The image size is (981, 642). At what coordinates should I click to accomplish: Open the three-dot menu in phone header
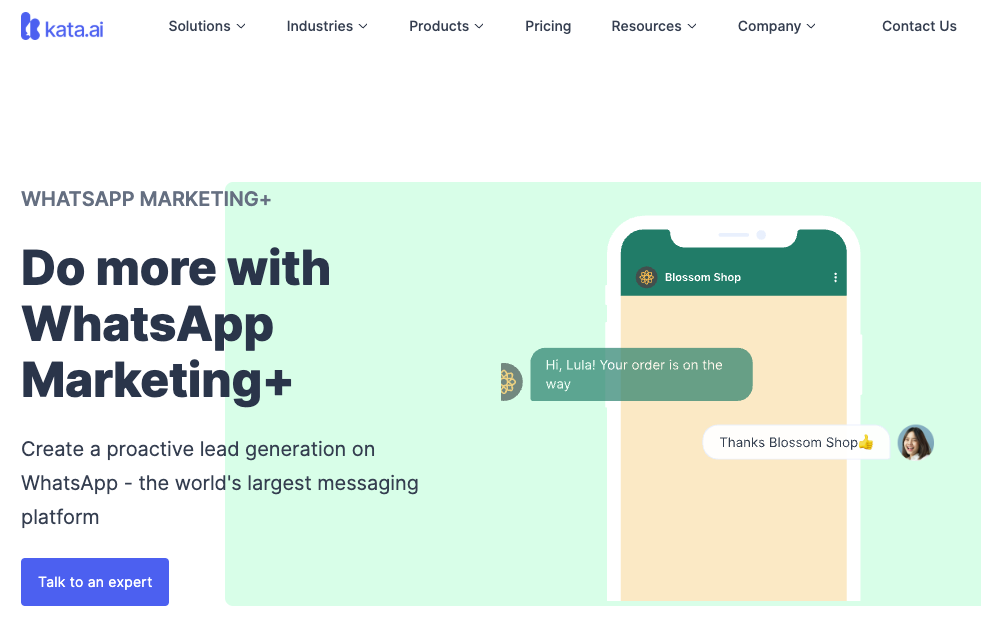click(x=835, y=277)
